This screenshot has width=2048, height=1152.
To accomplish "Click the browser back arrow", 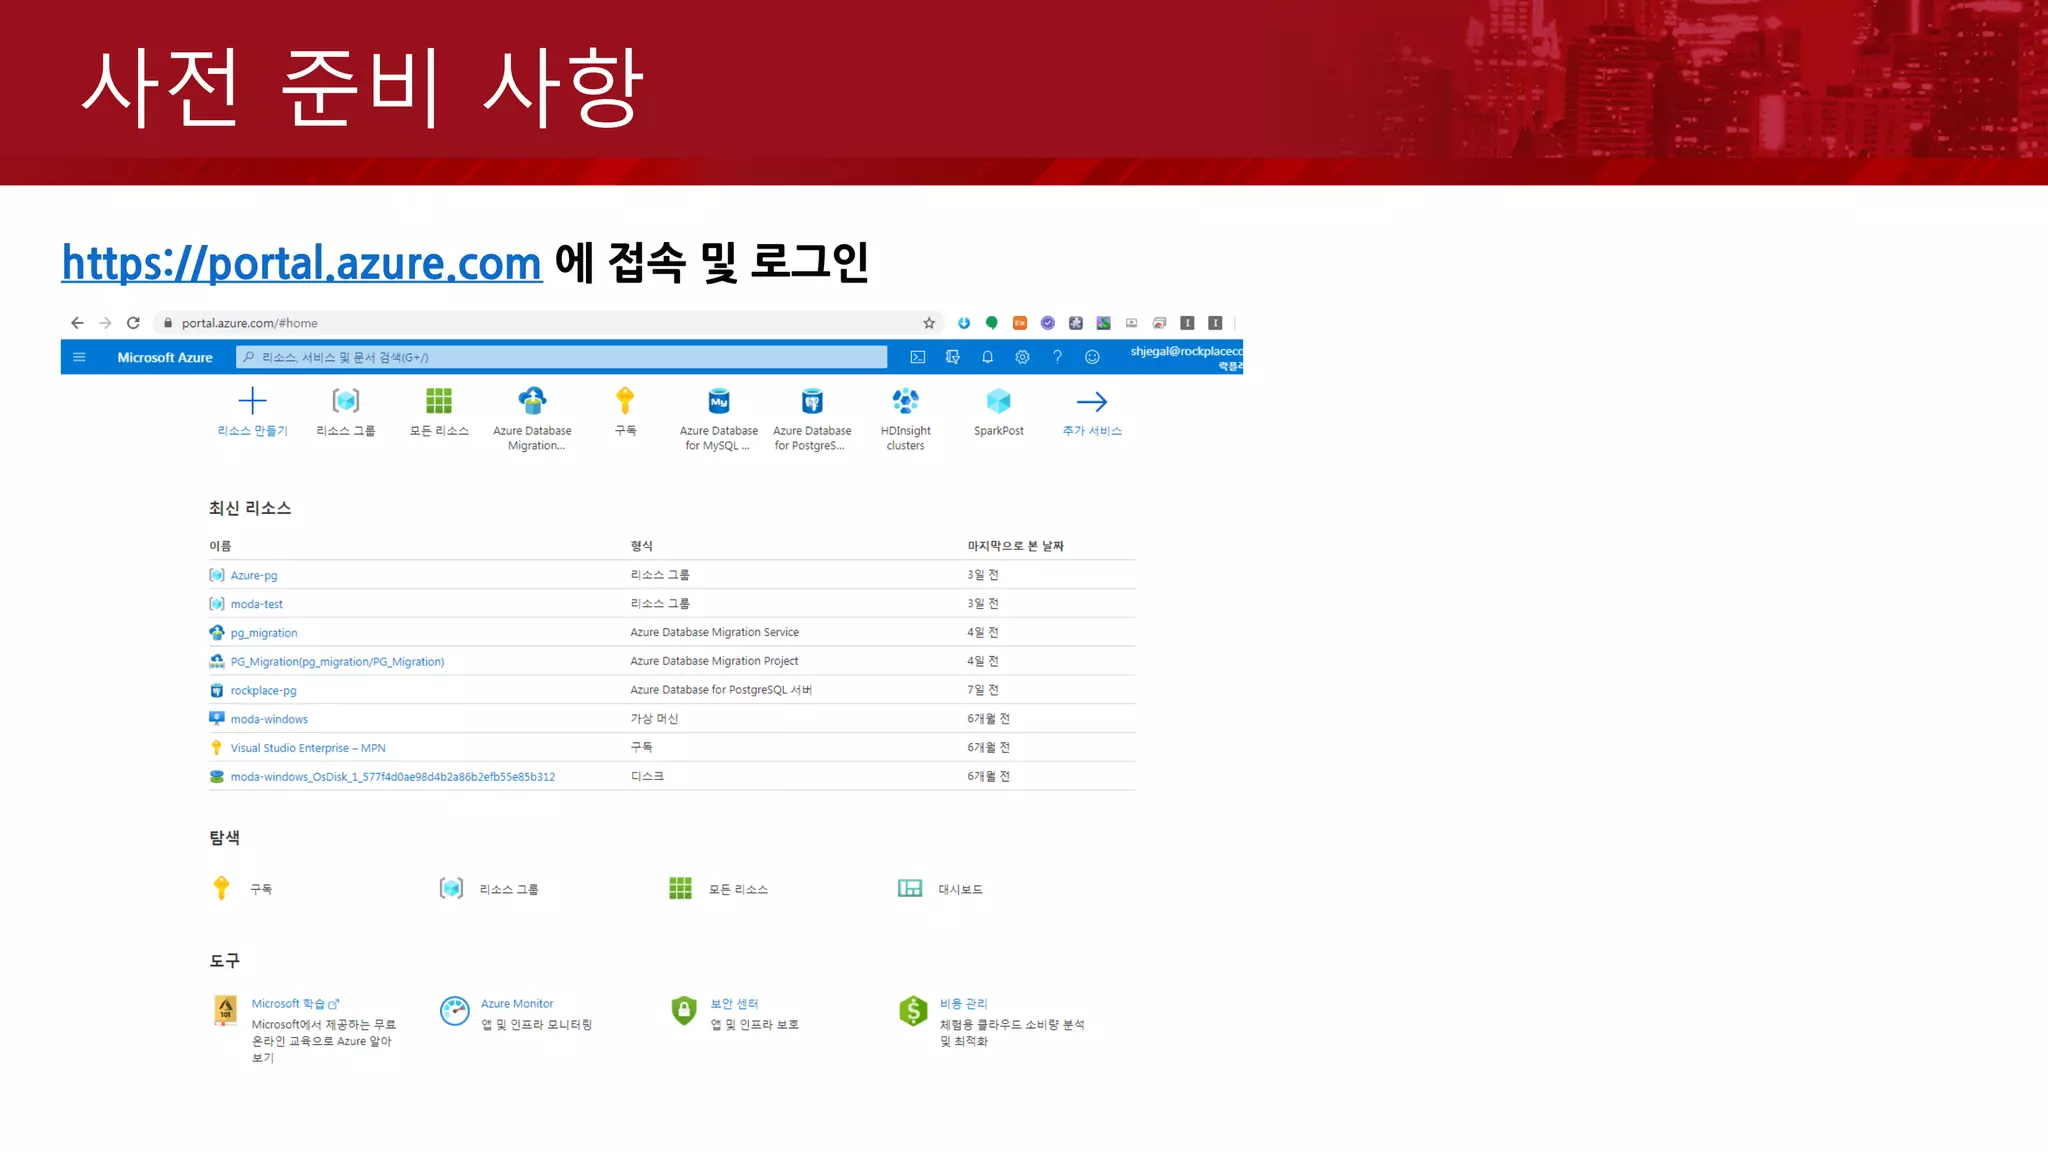I will (77, 323).
